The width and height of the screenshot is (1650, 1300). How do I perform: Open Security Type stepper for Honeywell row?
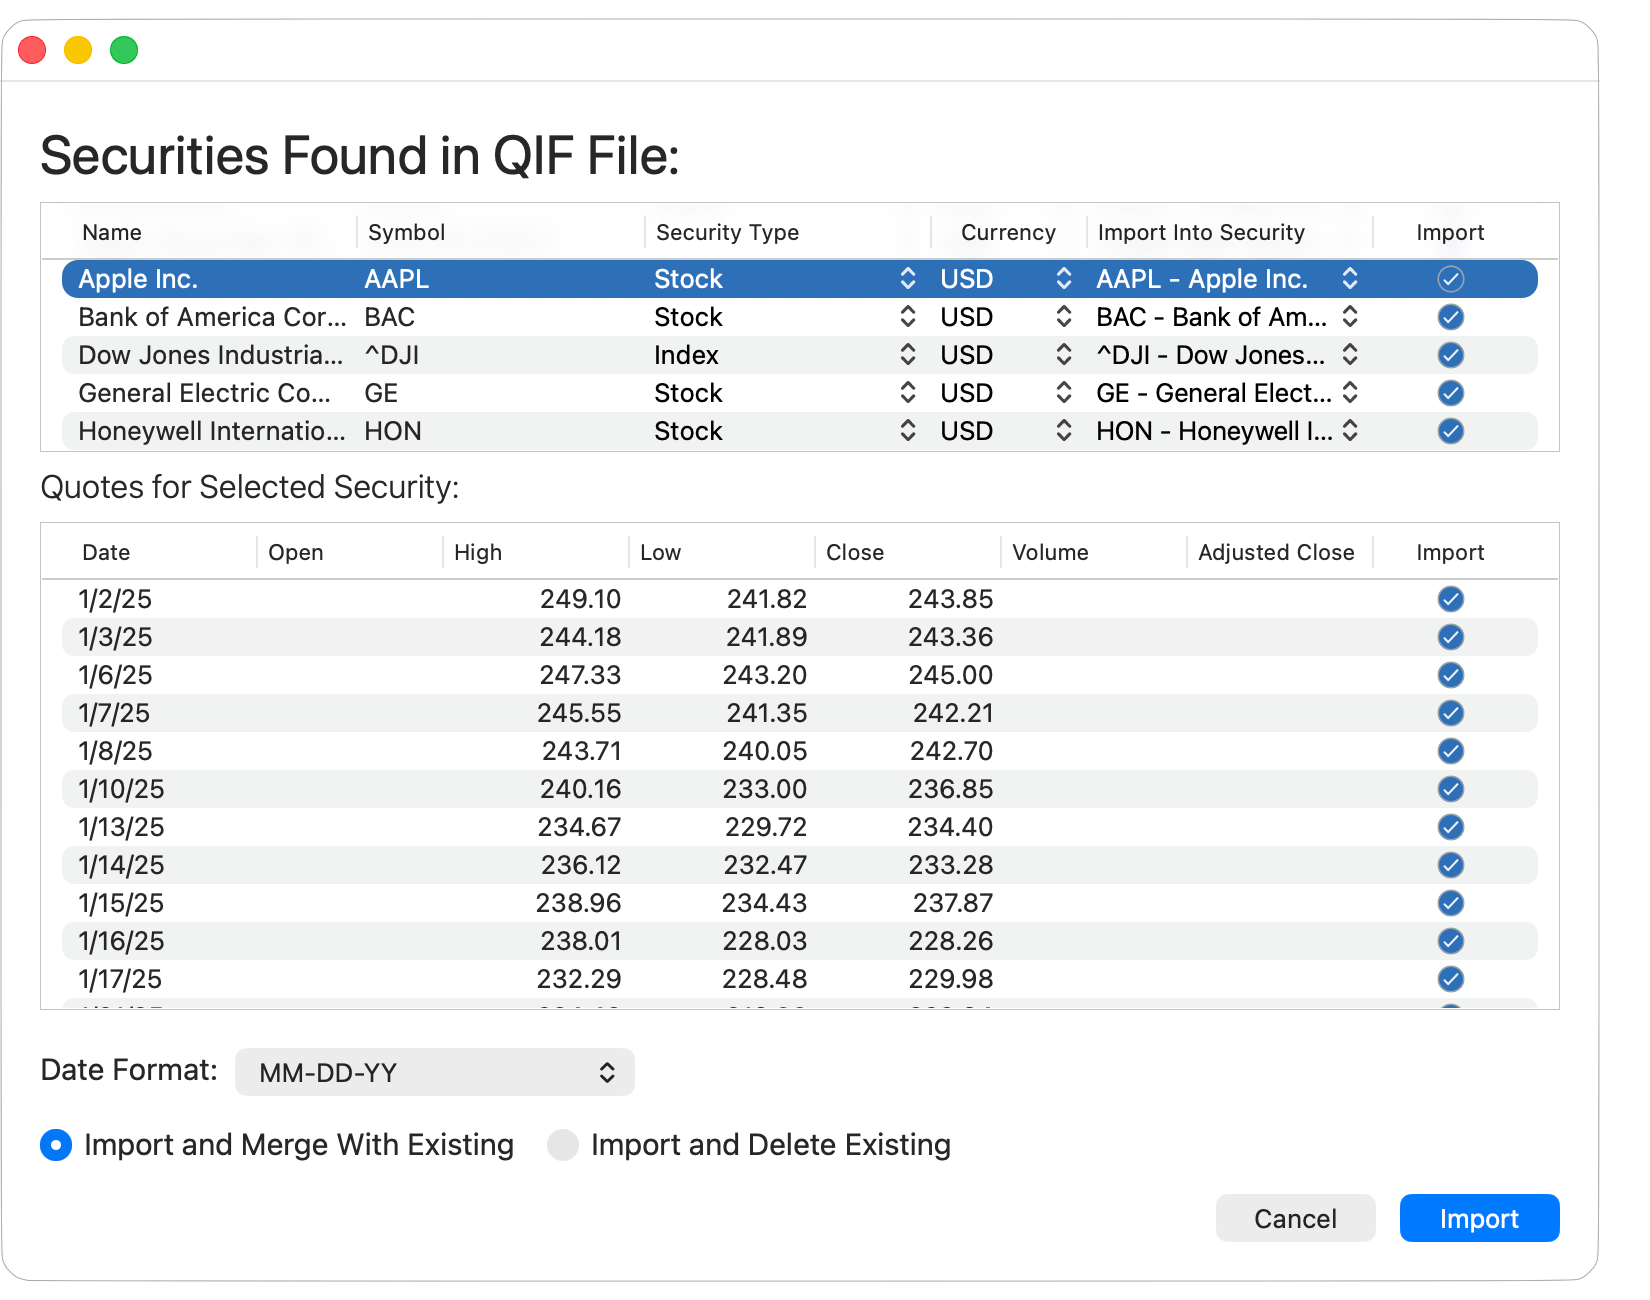click(908, 431)
